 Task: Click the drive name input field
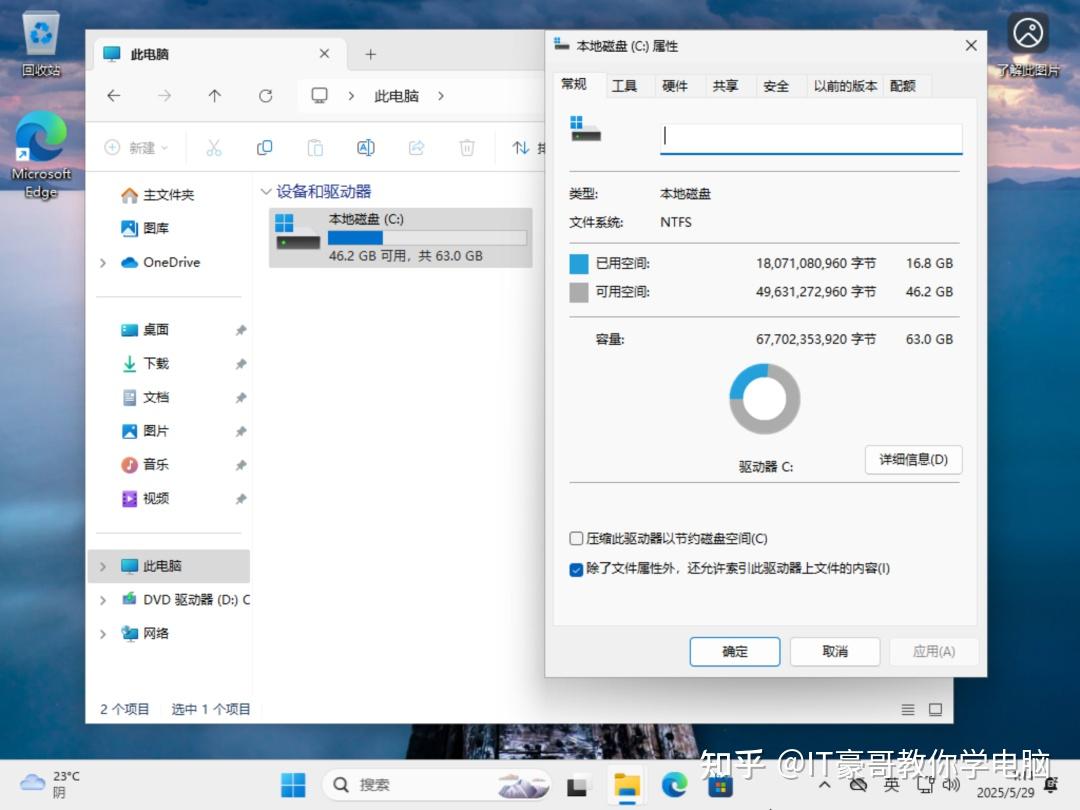[810, 137]
